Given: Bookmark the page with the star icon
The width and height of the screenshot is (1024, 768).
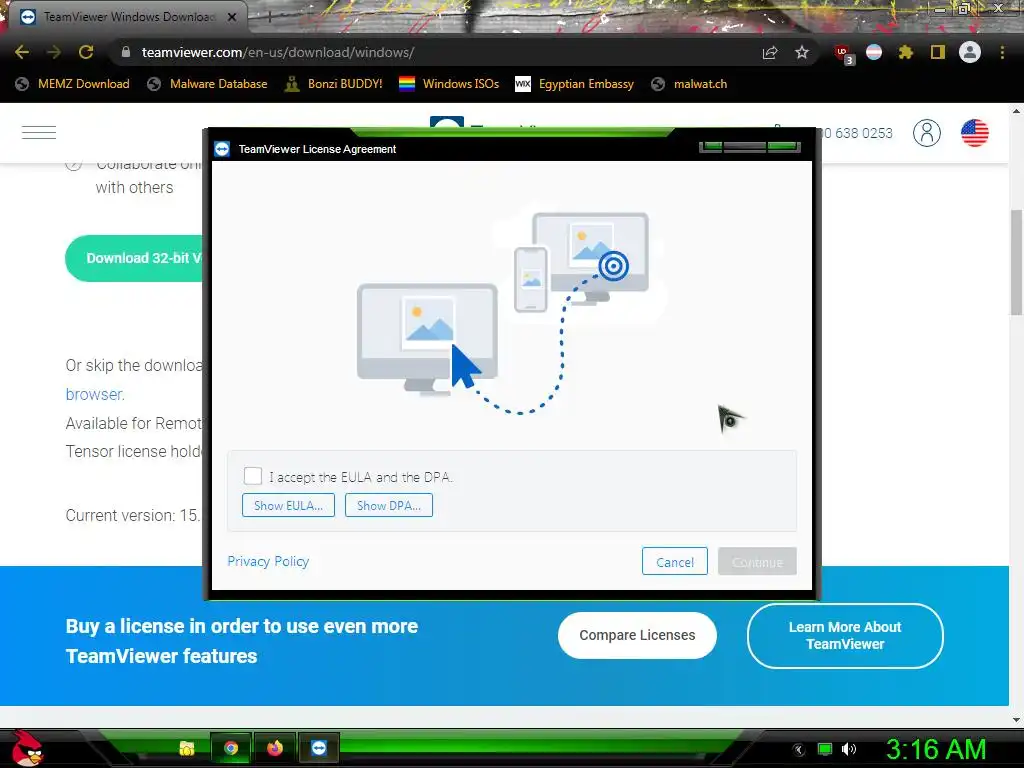Looking at the screenshot, I should click(x=802, y=52).
